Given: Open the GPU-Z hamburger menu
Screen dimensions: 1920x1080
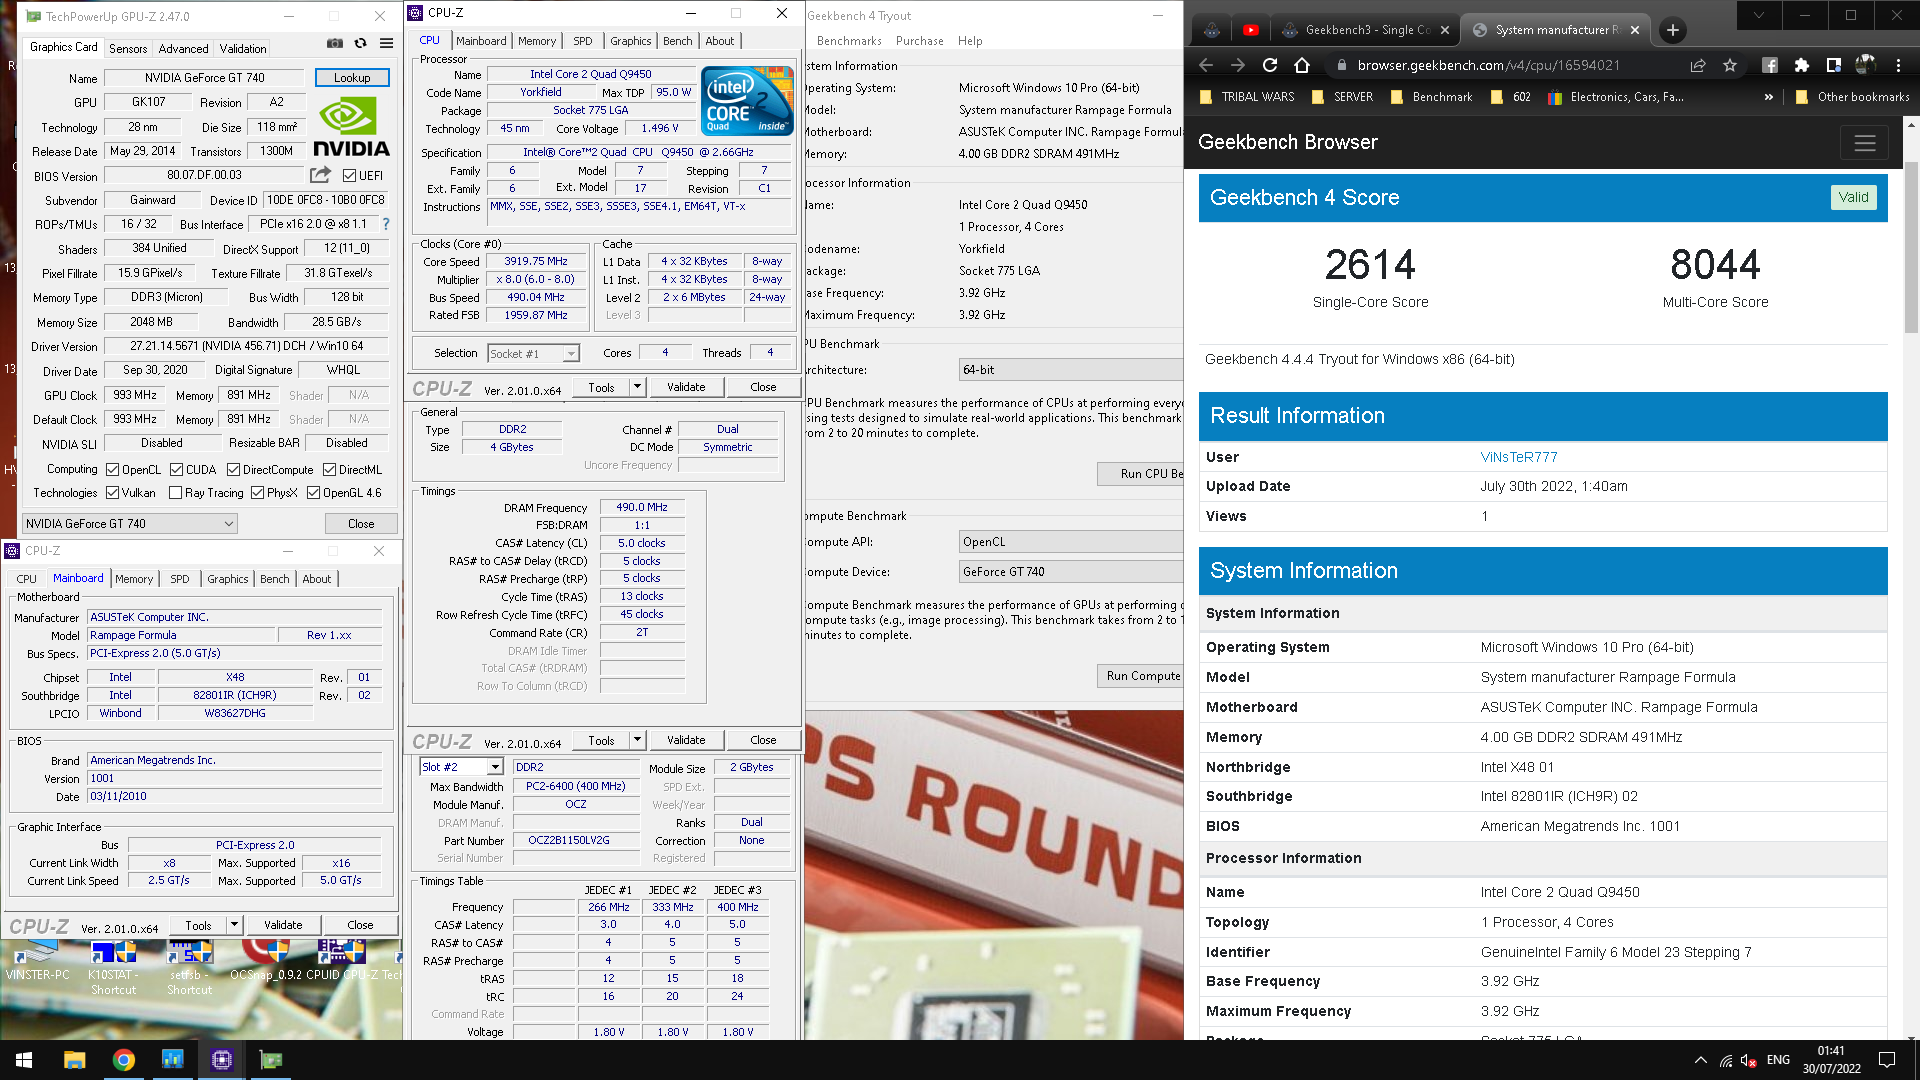Looking at the screenshot, I should [387, 43].
